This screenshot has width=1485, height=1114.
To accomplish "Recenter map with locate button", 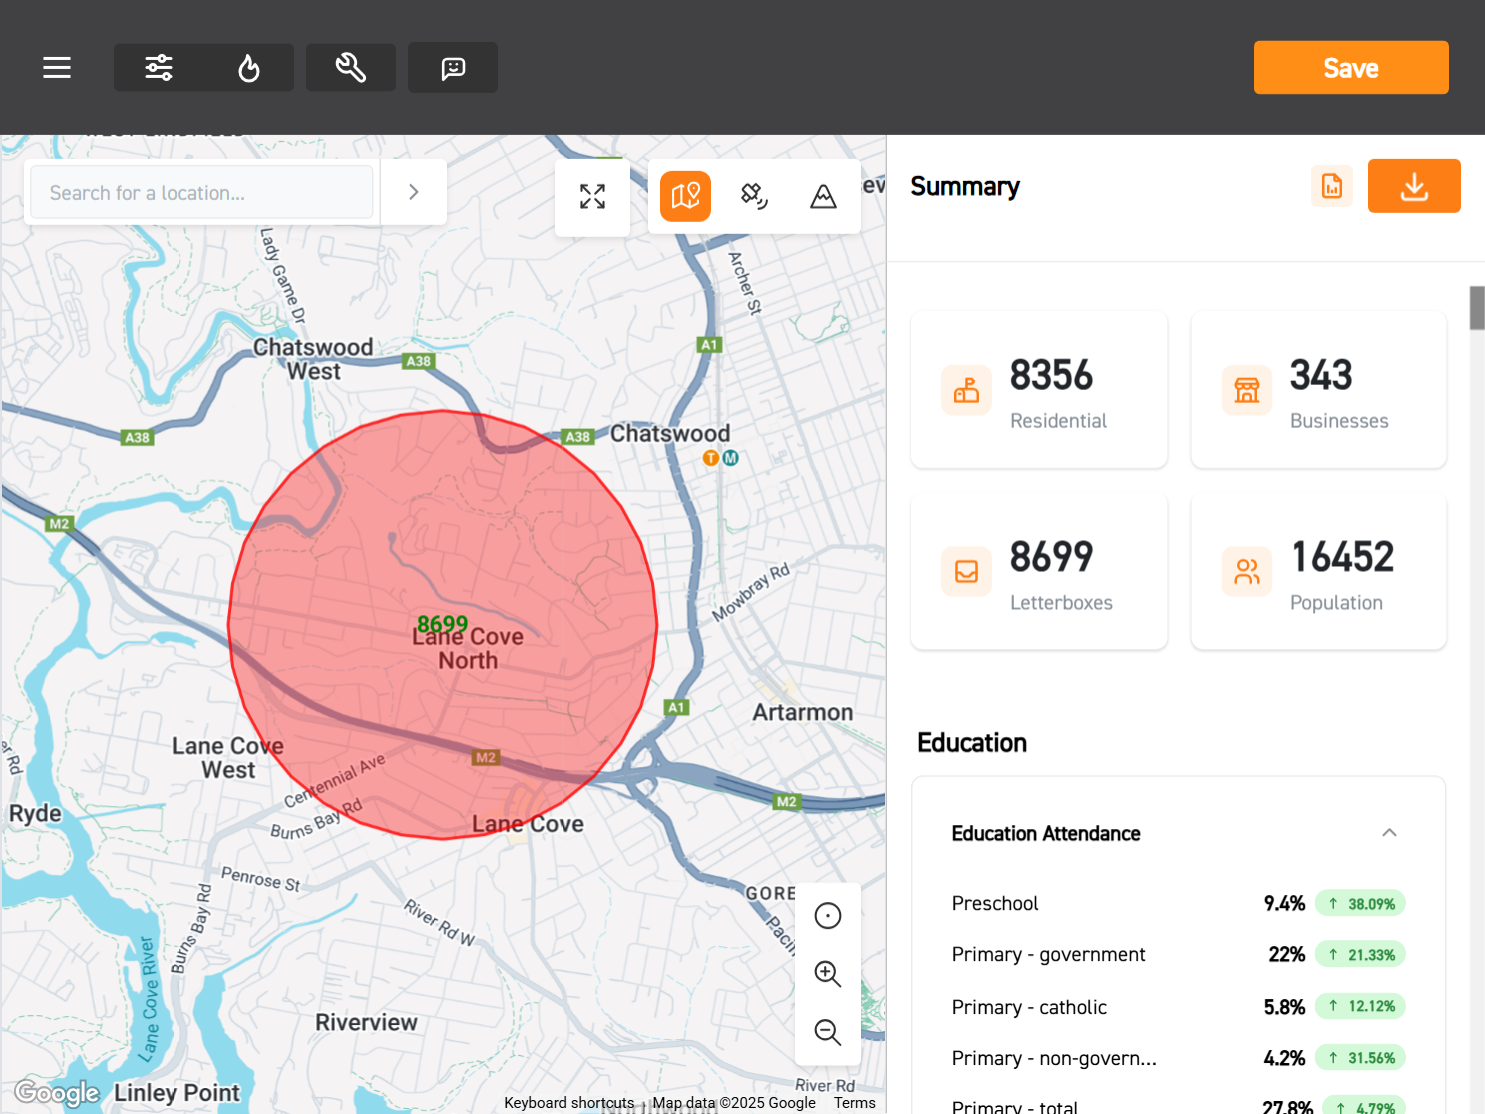I will (x=827, y=915).
